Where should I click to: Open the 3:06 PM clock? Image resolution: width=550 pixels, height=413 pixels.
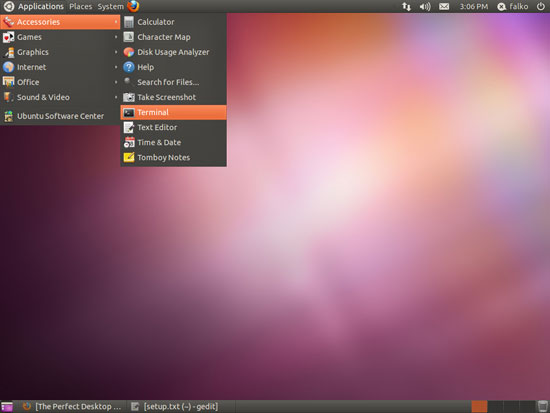[x=474, y=6]
